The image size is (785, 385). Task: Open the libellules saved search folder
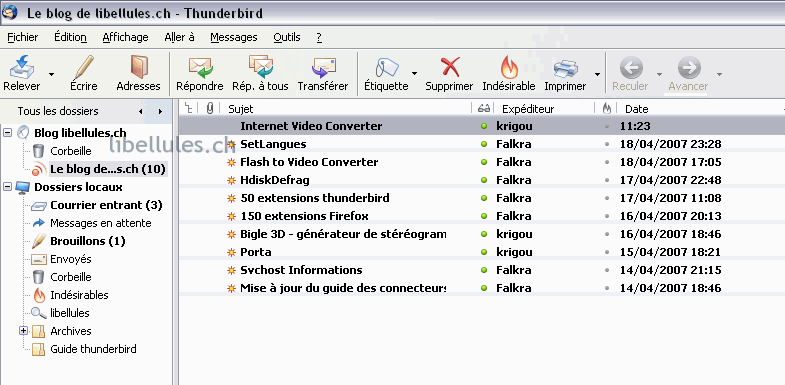point(70,313)
